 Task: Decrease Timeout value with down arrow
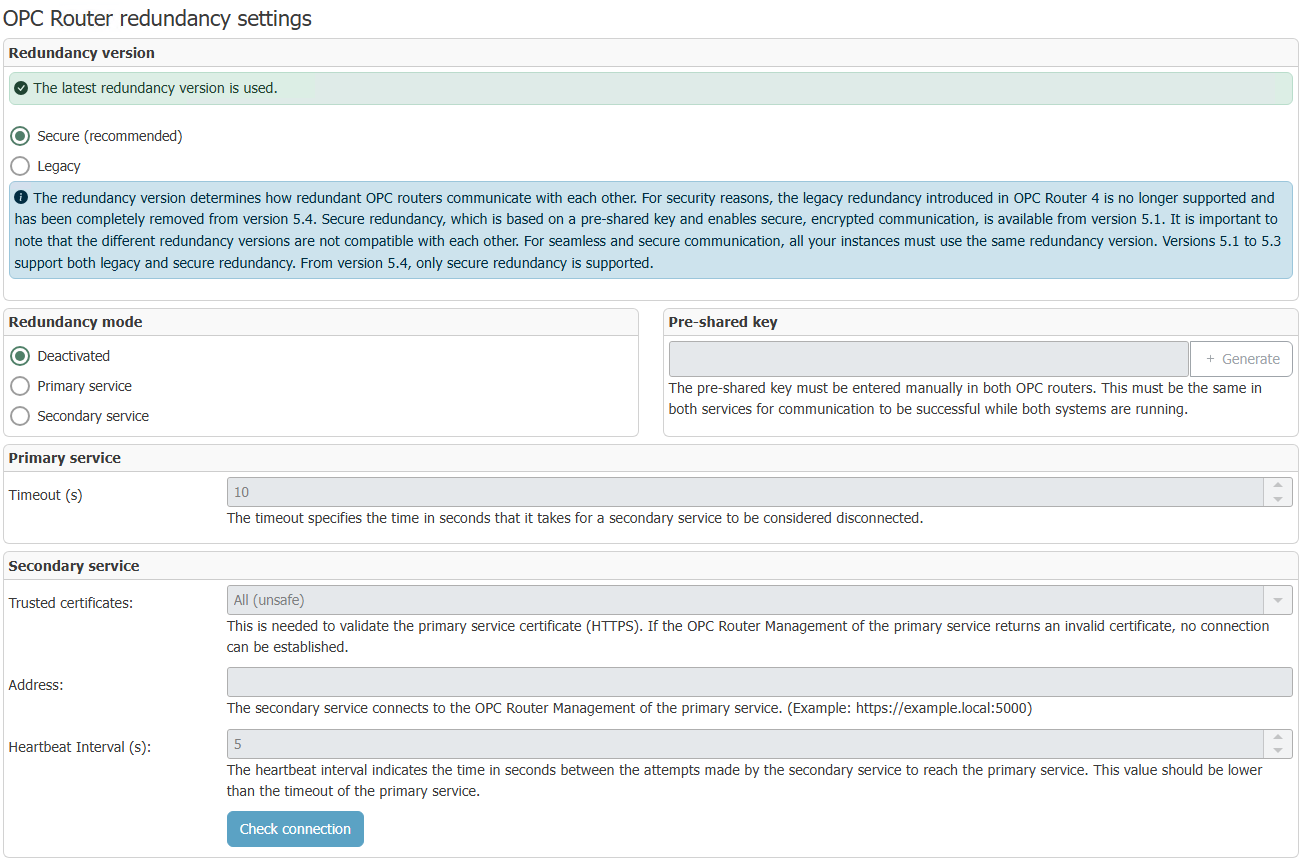tap(1278, 499)
